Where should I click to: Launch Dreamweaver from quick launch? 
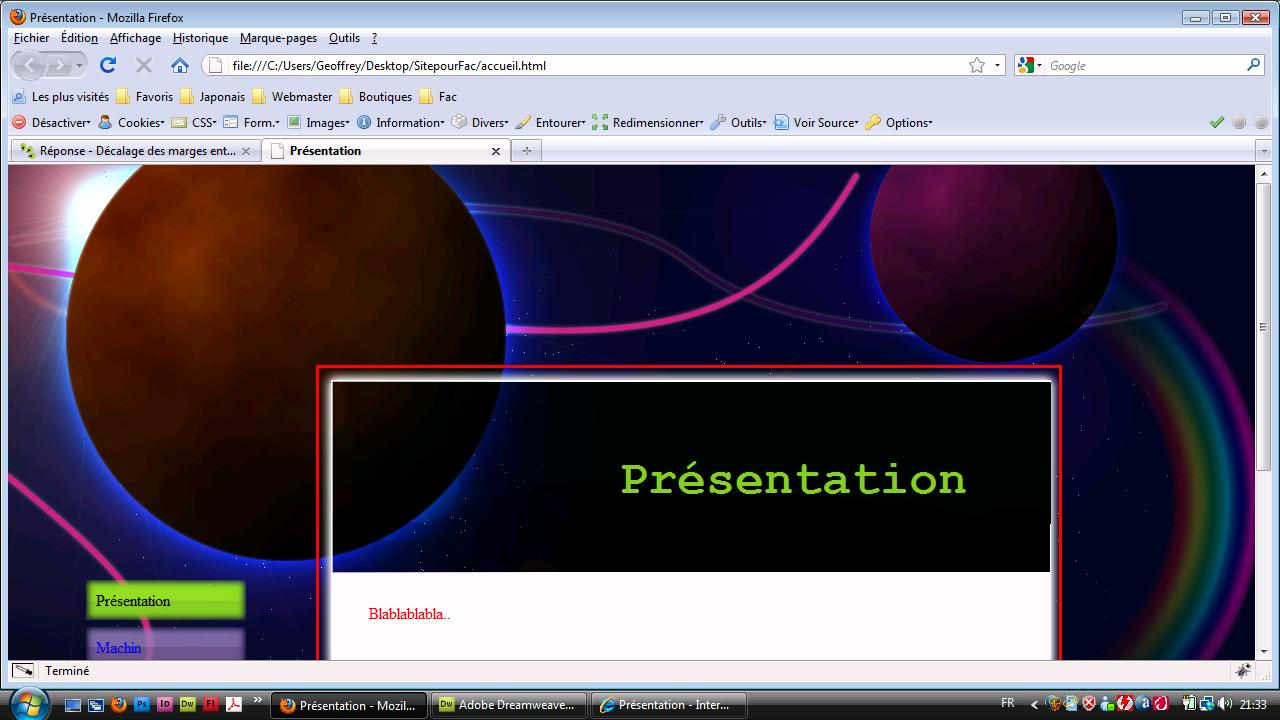pyautogui.click(x=187, y=704)
